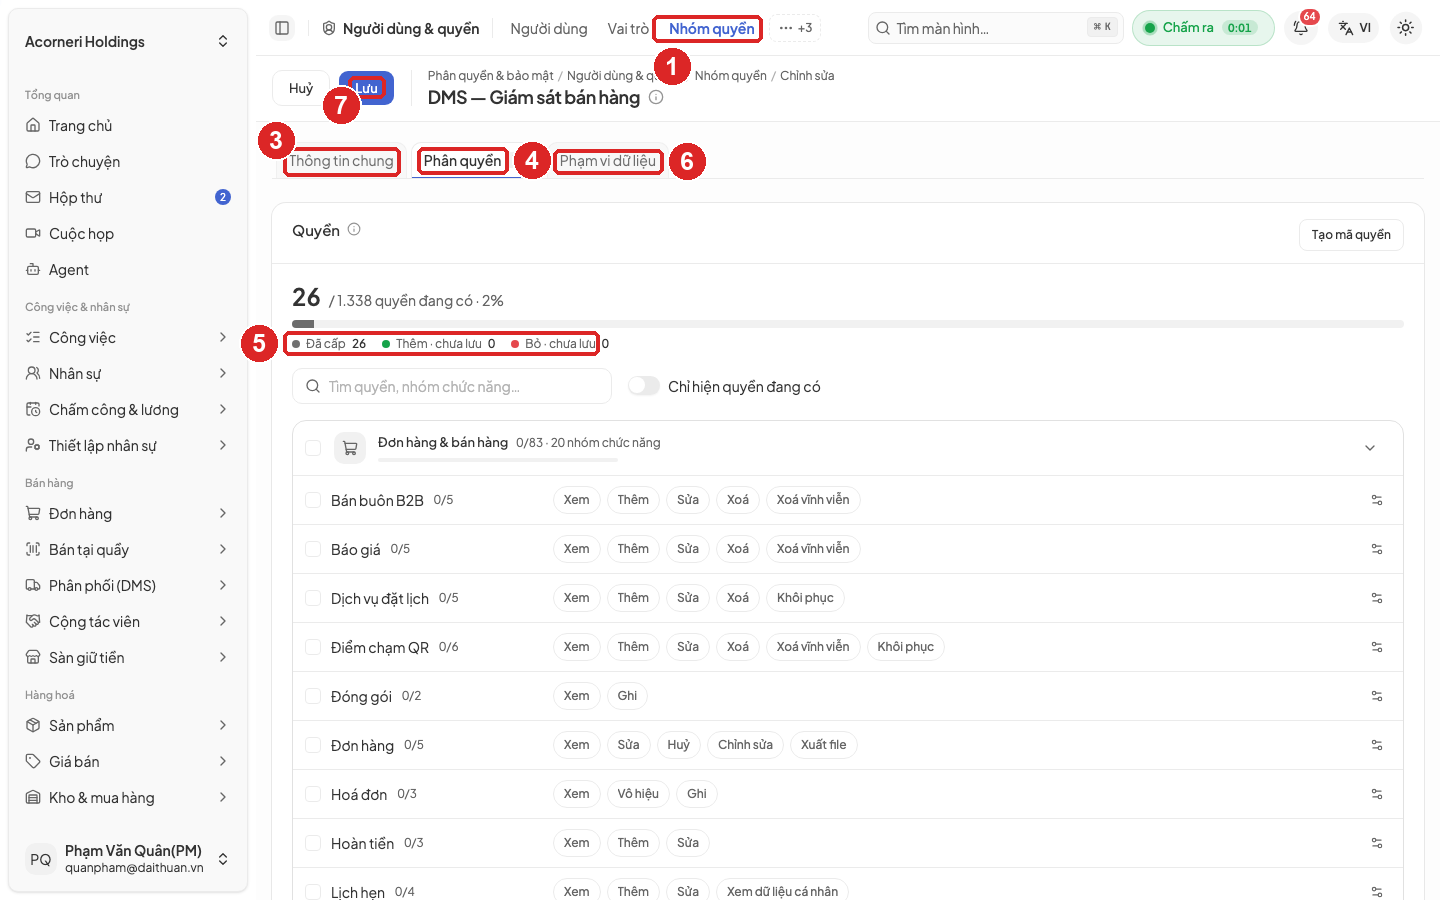This screenshot has height=900, width=1440.
Task: Open the Thông tin chung tab
Action: (341, 161)
